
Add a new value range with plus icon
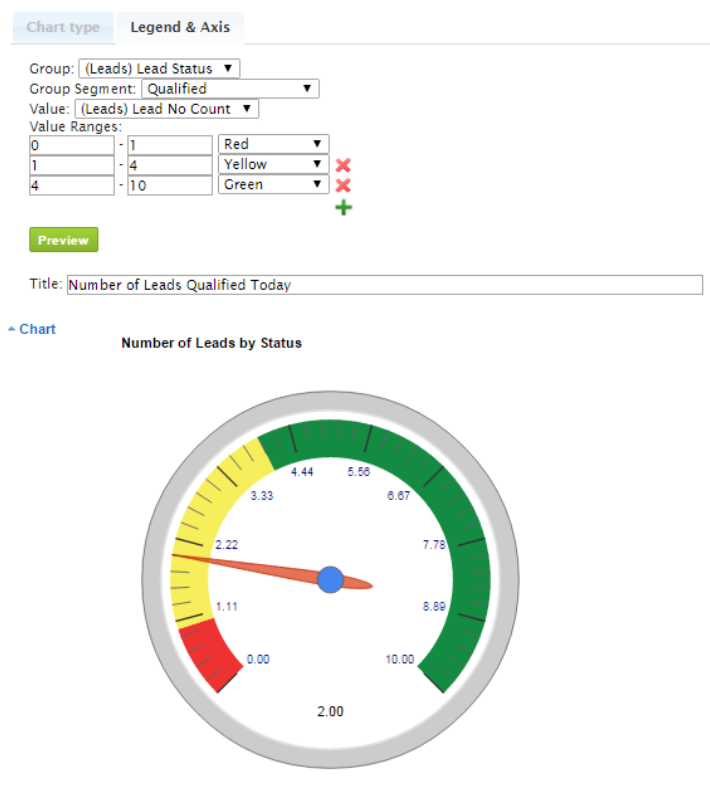[x=343, y=208]
